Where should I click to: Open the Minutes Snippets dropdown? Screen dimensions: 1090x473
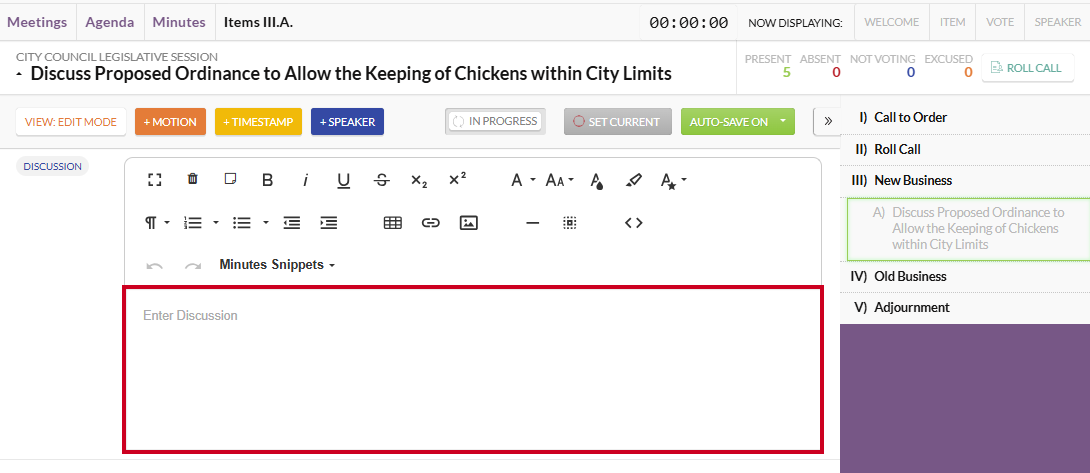click(x=277, y=264)
